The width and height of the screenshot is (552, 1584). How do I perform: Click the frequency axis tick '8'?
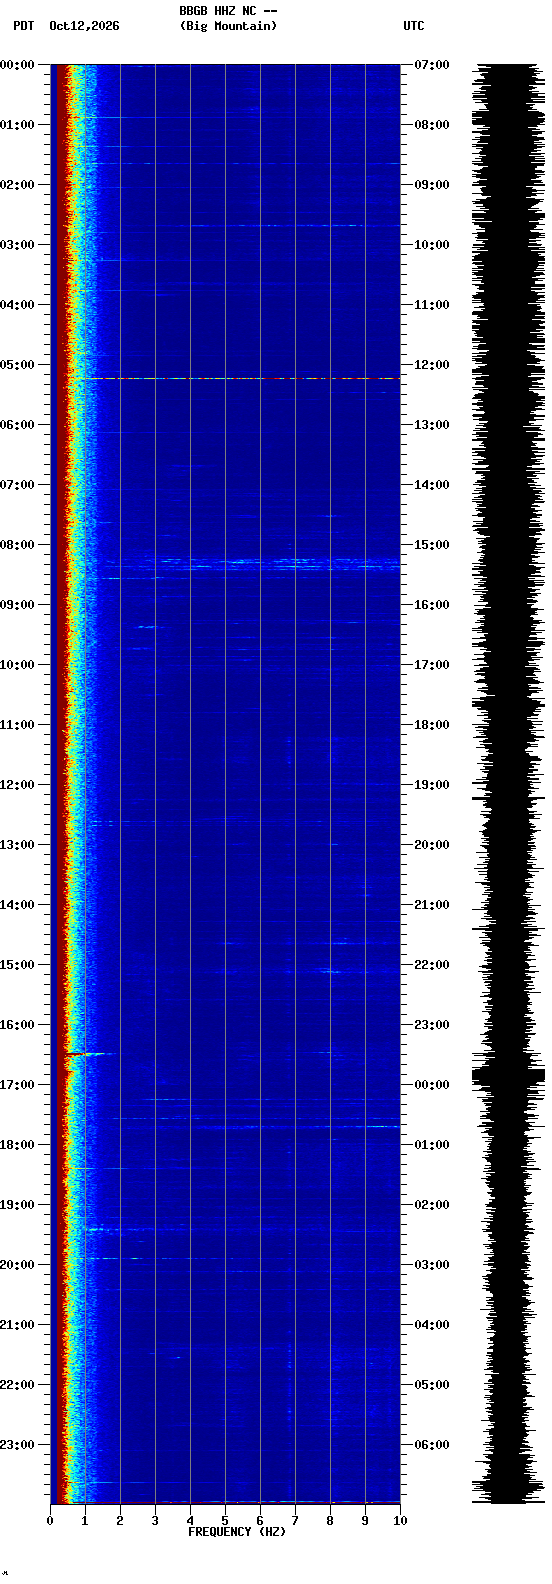(x=330, y=1521)
